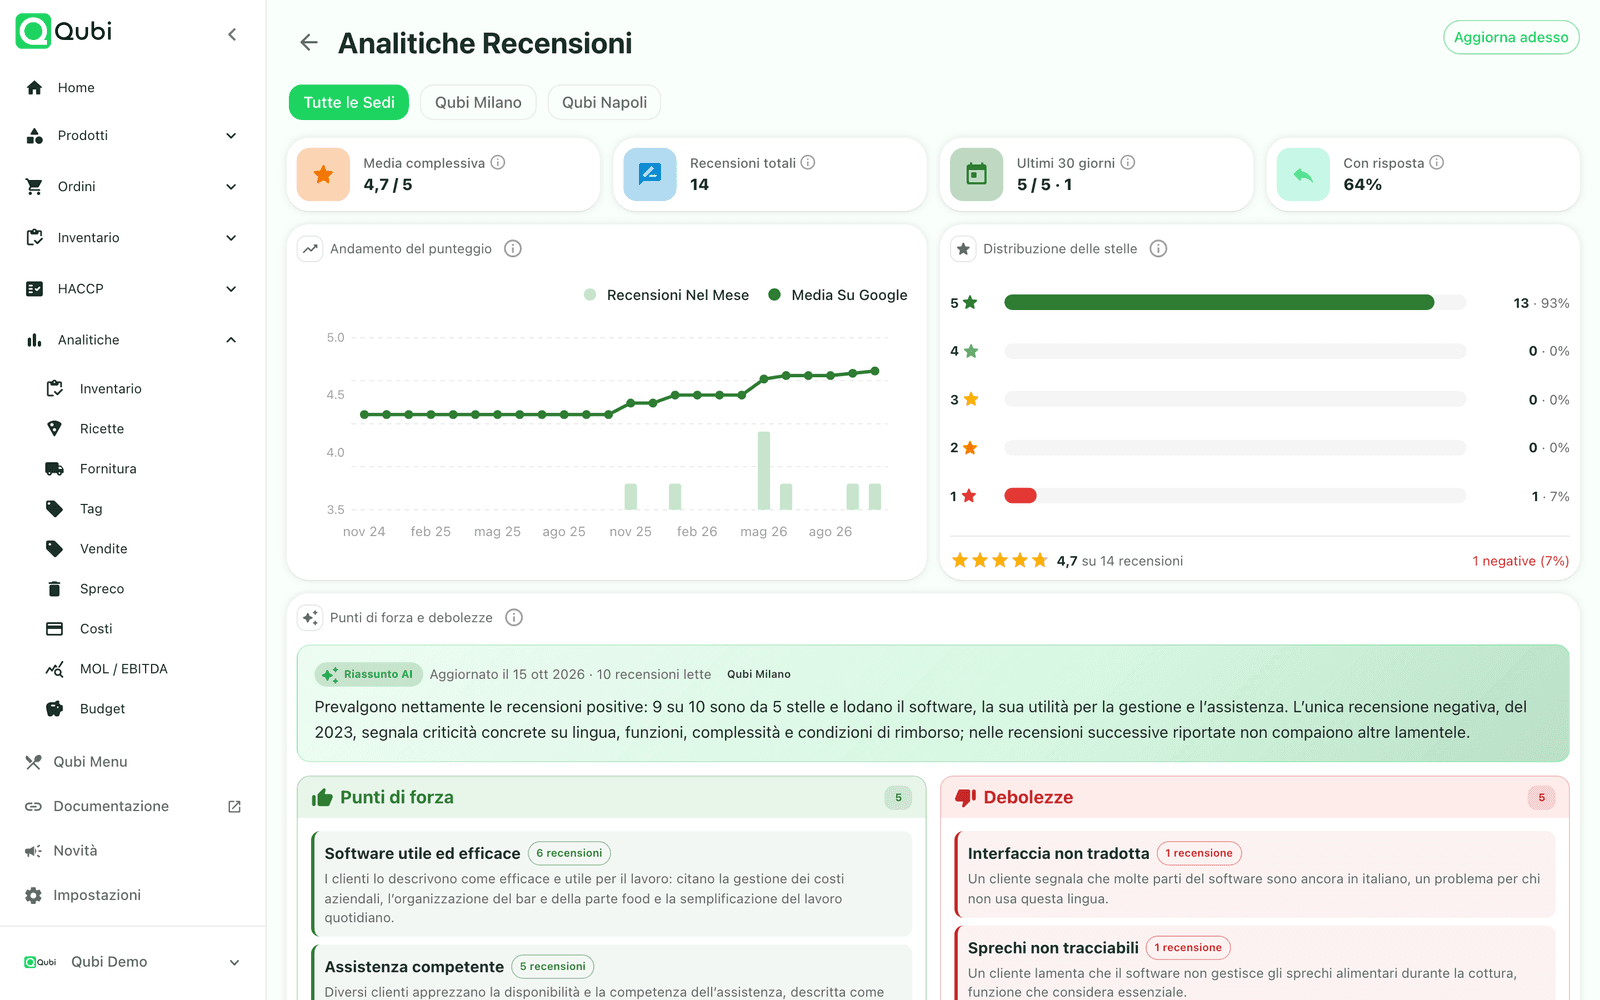Switch to the Qubi Napoli tab
The width and height of the screenshot is (1600, 1000).
tap(604, 102)
